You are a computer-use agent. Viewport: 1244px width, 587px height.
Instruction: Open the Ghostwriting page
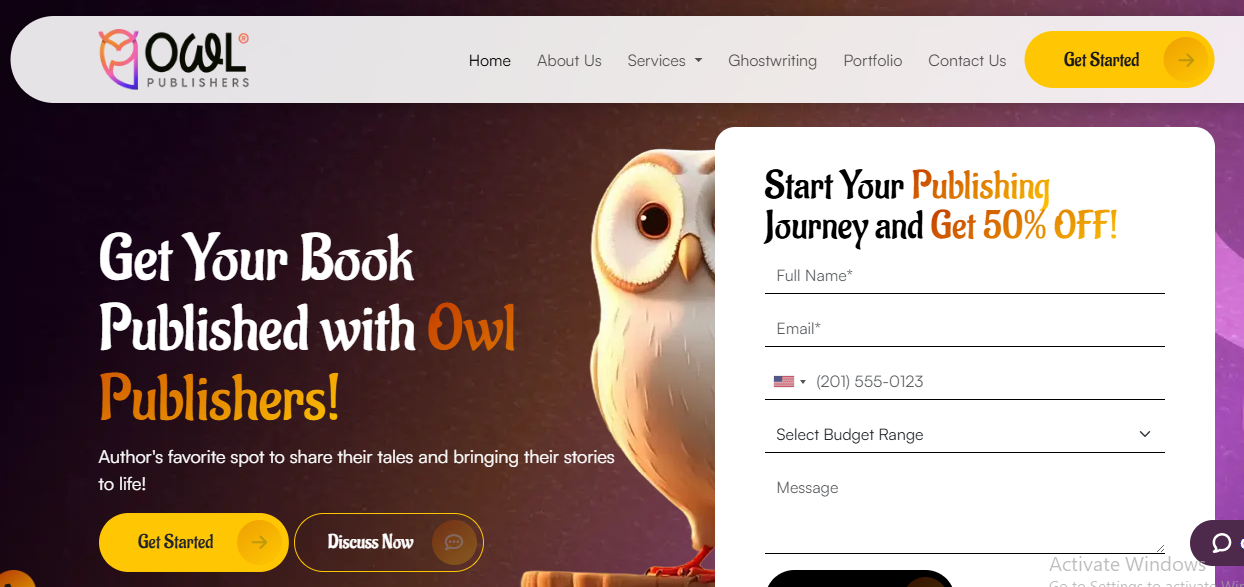tap(772, 60)
